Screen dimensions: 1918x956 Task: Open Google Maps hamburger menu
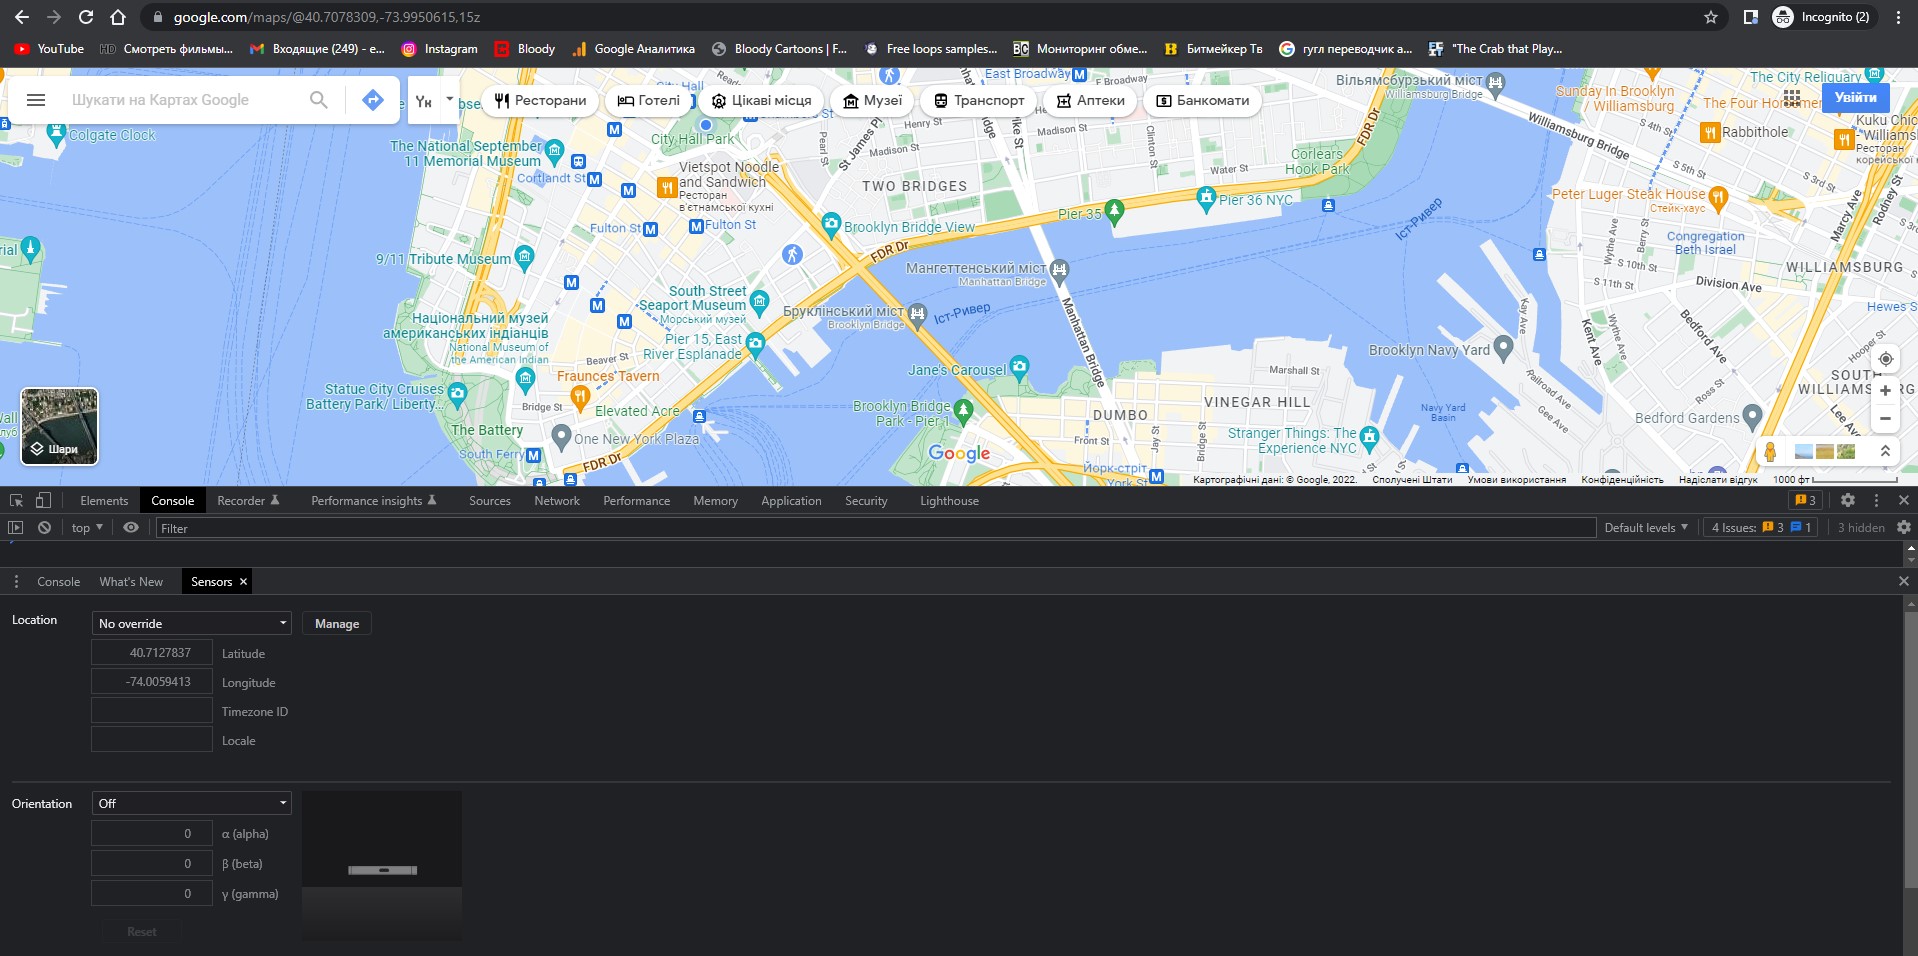pos(36,100)
